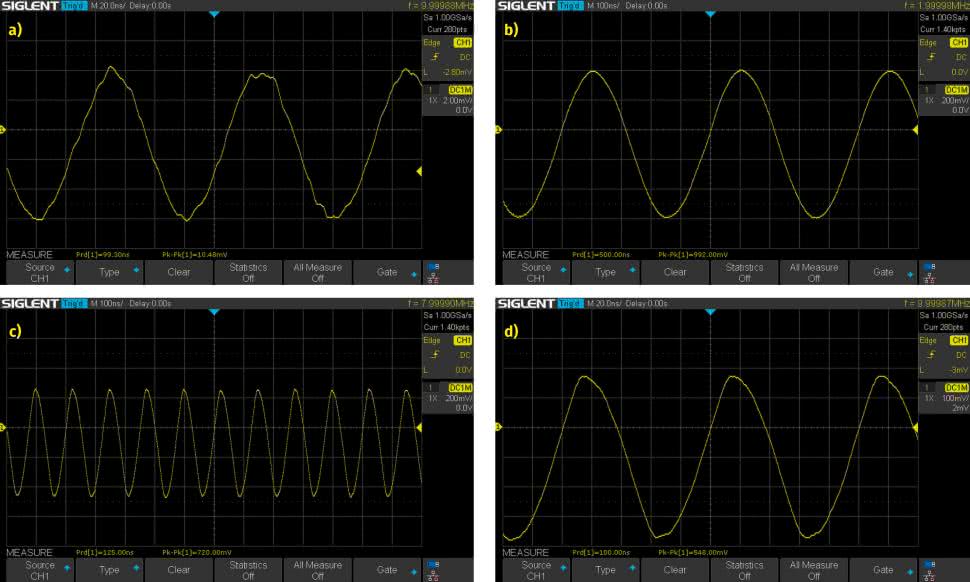Screen dimensions: 970x582
Task: Click the yellow waveform trace in panel b
Action: (595, 72)
